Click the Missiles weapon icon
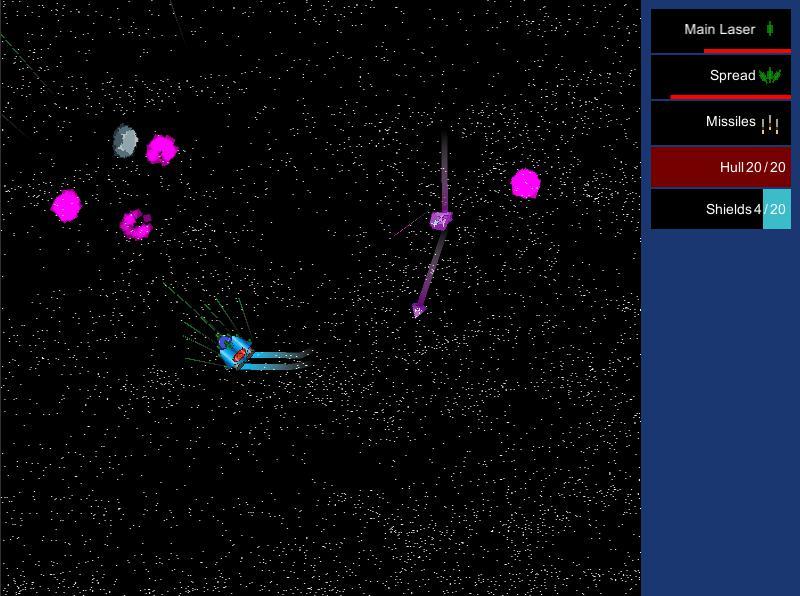800x596 pixels. 770,123
